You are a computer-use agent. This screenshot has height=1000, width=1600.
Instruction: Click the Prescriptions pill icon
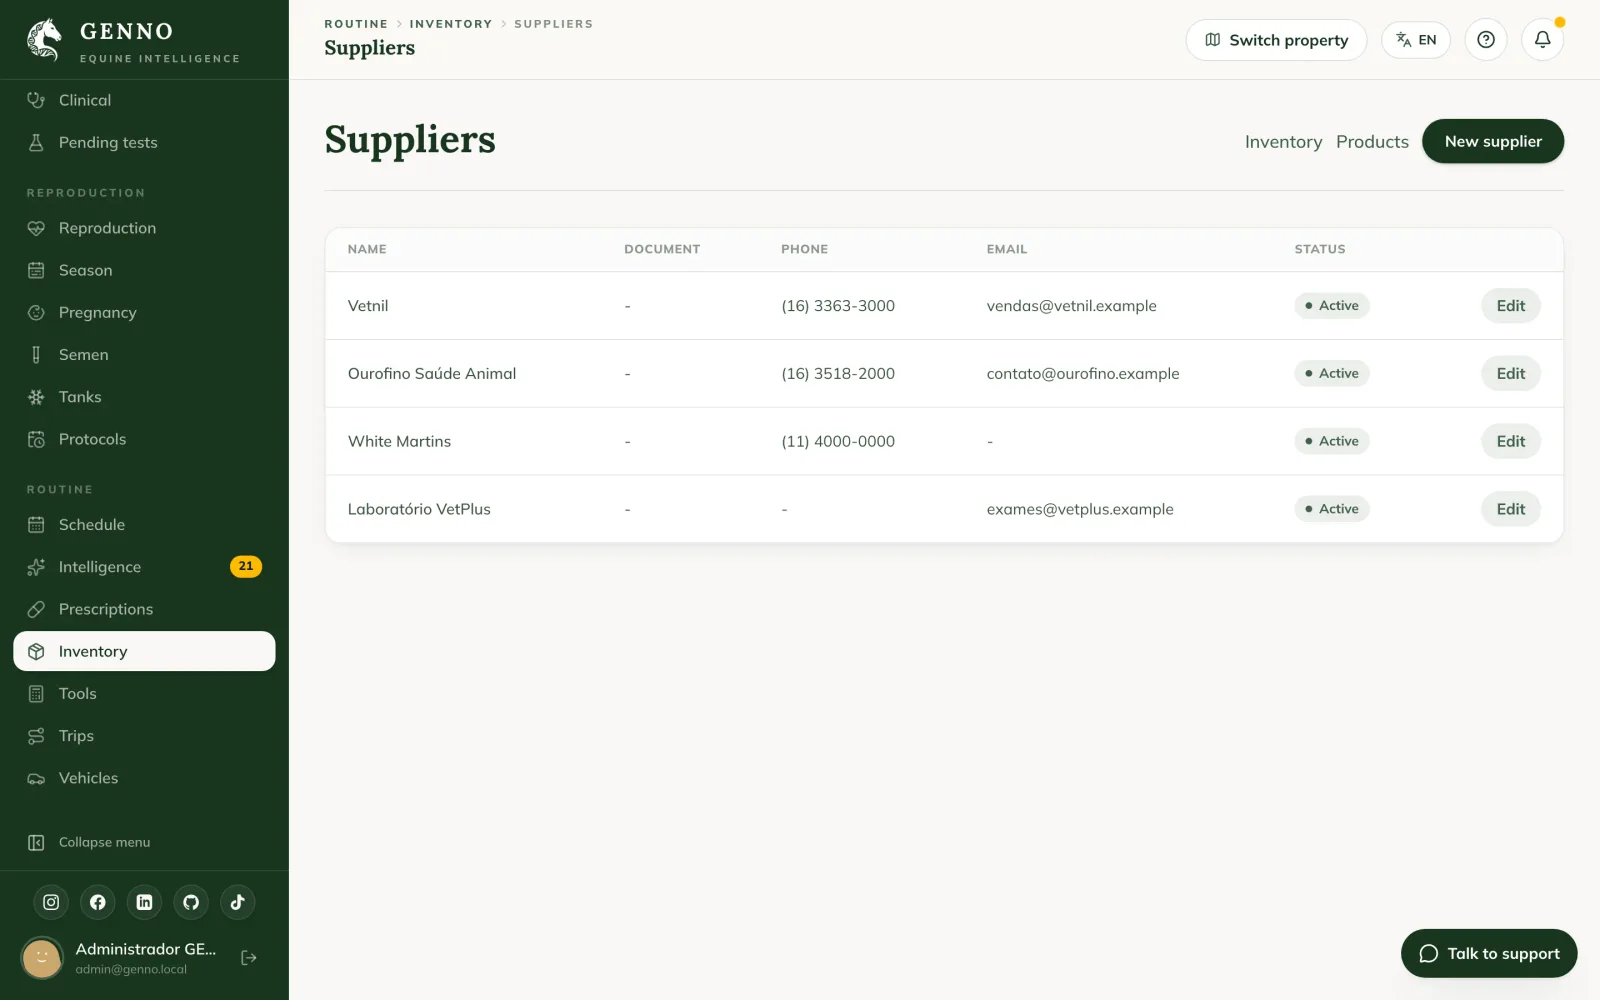click(36, 609)
